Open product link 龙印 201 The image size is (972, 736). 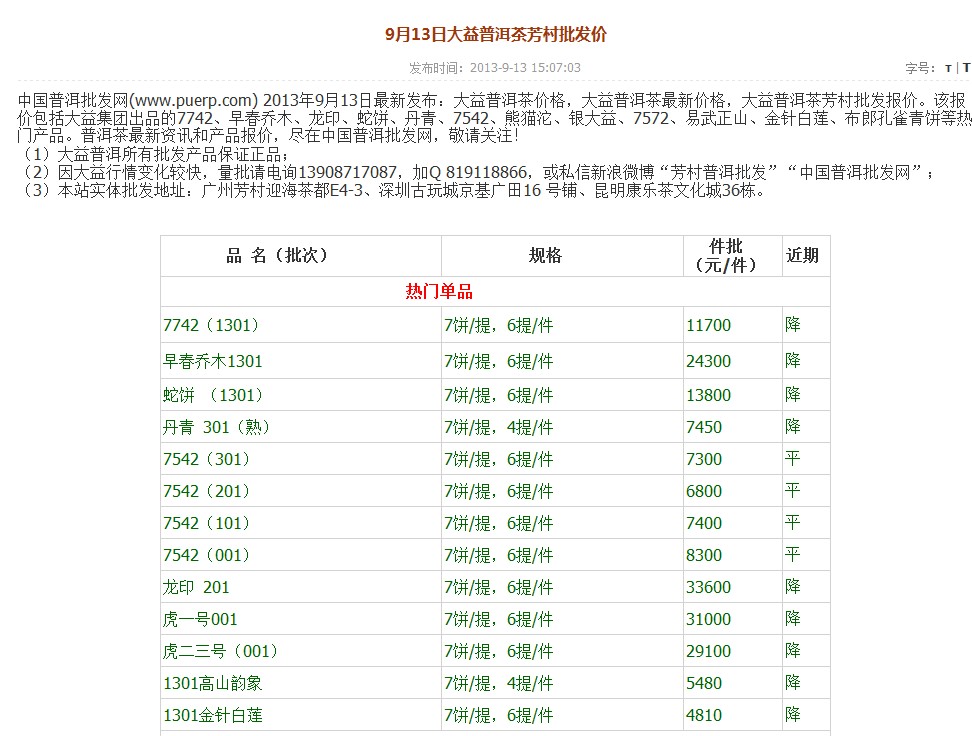click(196, 587)
